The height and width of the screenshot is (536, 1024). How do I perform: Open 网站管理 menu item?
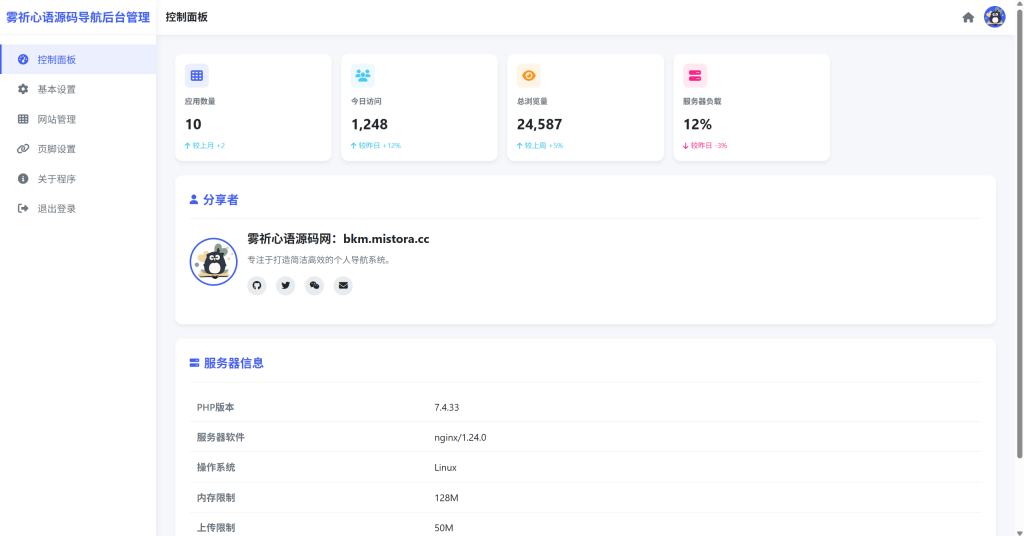[x=78, y=119]
